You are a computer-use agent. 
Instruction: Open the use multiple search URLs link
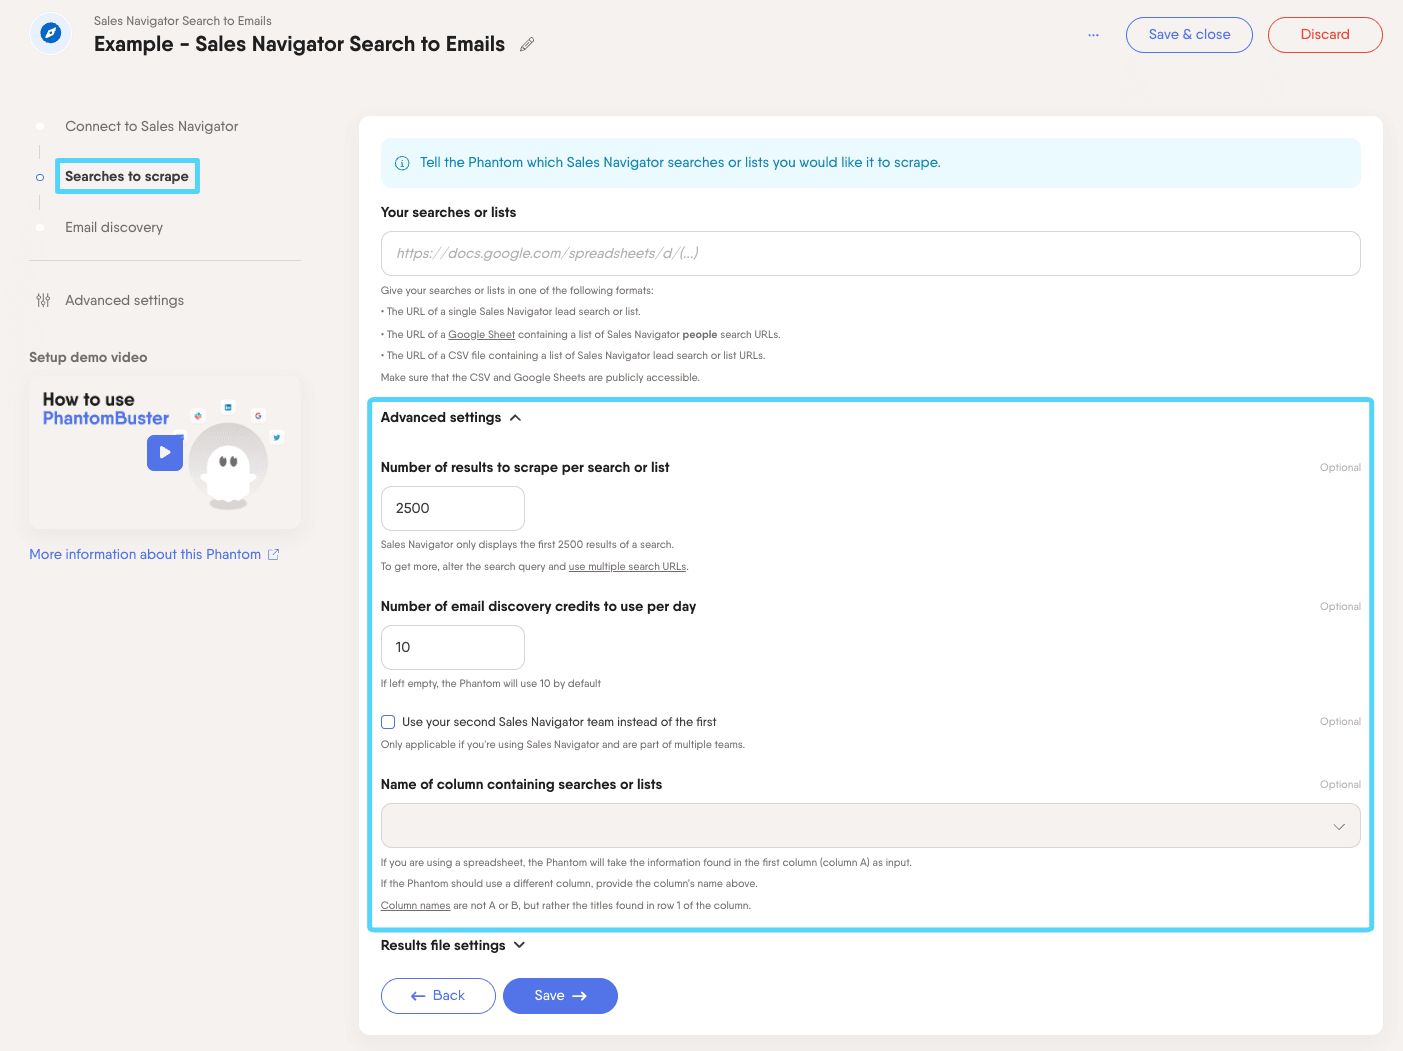[627, 567]
